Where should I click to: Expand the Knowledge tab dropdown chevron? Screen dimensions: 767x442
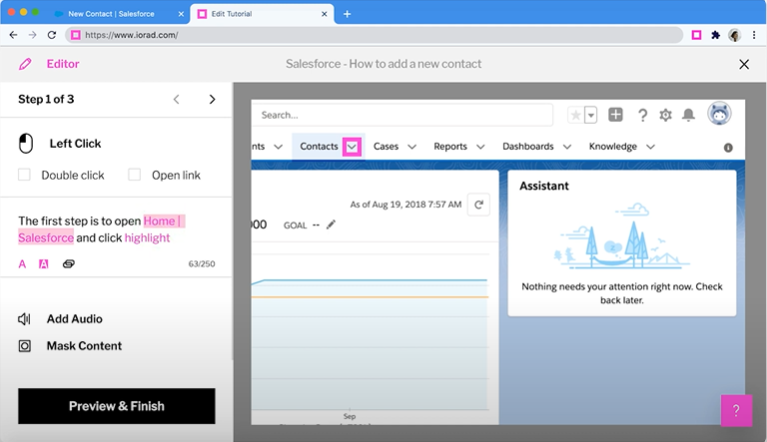point(650,147)
